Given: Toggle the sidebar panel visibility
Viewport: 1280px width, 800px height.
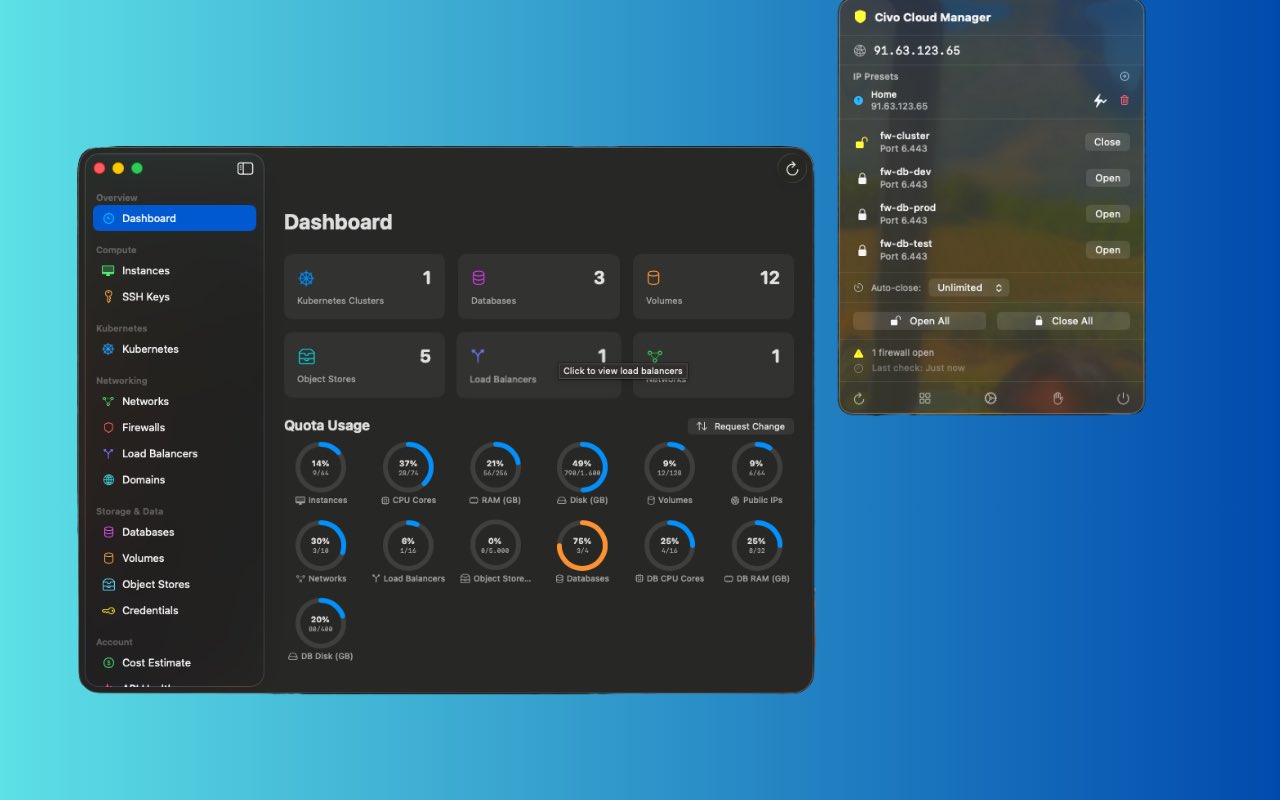Looking at the screenshot, I should [x=245, y=168].
